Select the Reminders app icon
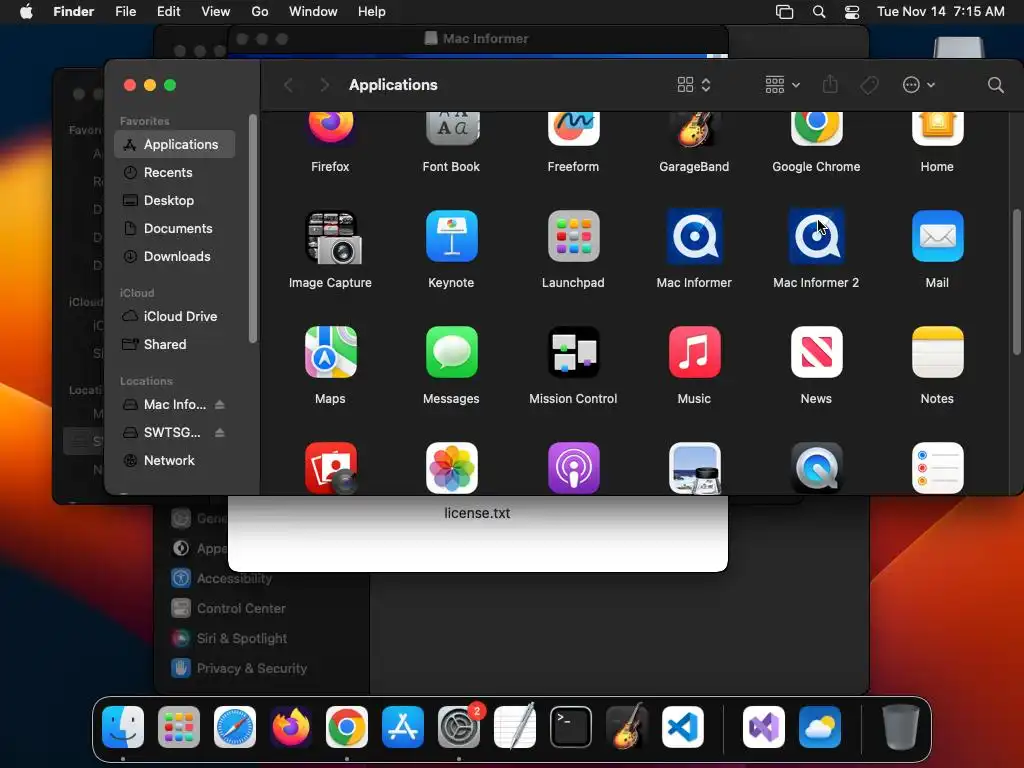 pyautogui.click(x=937, y=468)
